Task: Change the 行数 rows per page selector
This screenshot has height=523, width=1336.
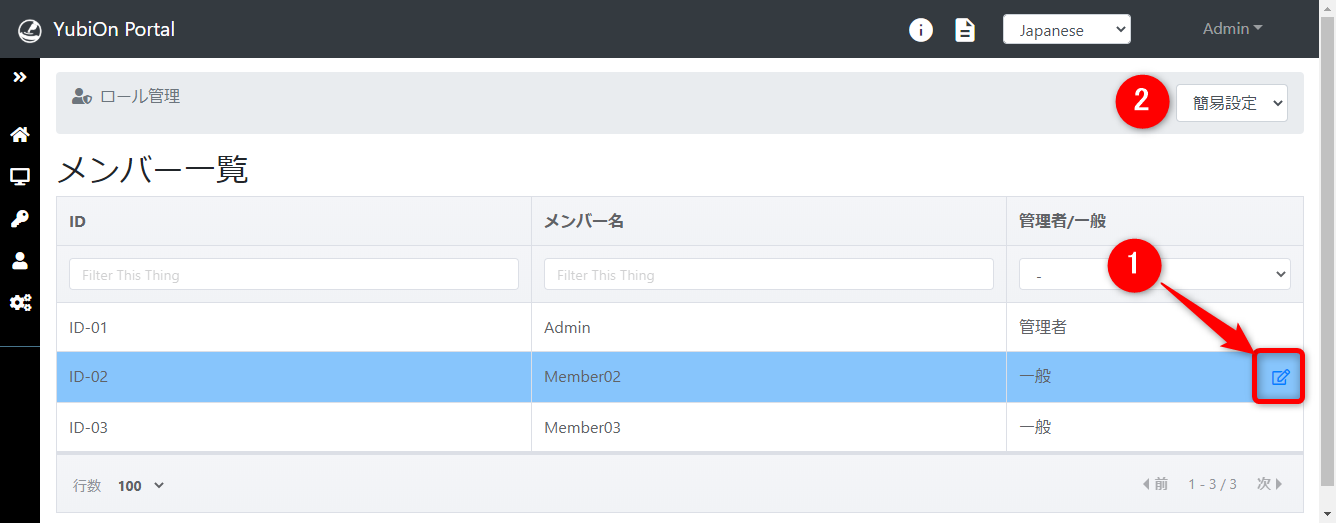Action: click(x=140, y=486)
